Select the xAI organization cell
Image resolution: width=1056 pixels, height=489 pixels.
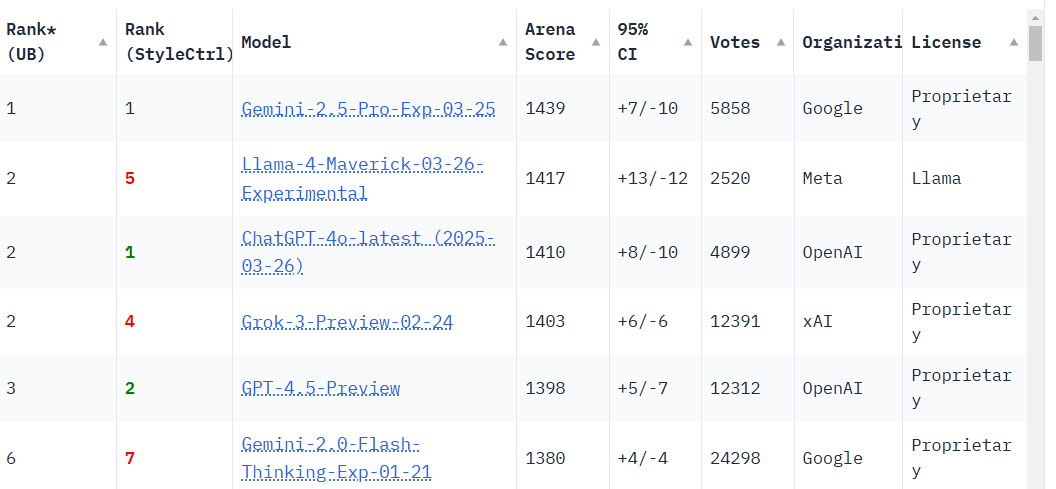pyautogui.click(x=817, y=321)
